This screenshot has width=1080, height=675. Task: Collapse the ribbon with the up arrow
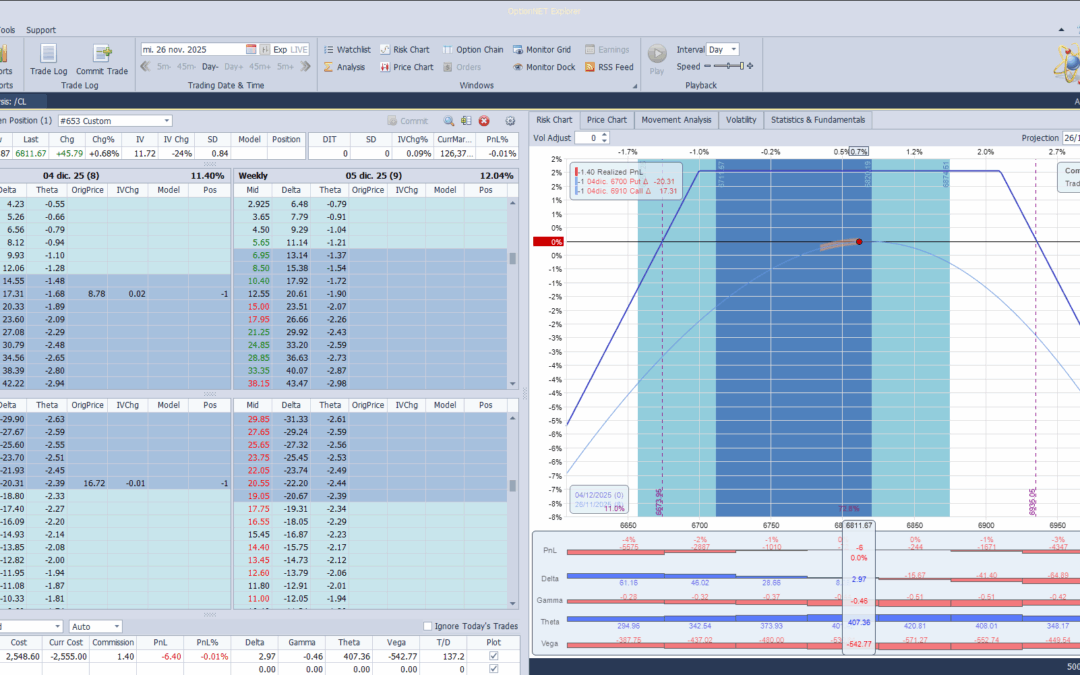1061,30
